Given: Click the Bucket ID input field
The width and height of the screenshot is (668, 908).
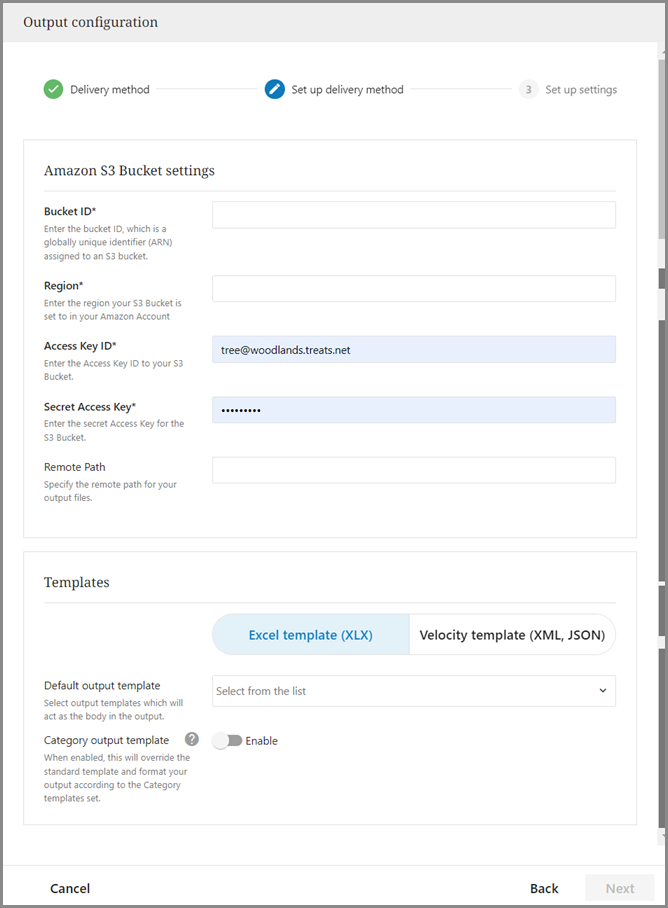Looking at the screenshot, I should [413, 215].
